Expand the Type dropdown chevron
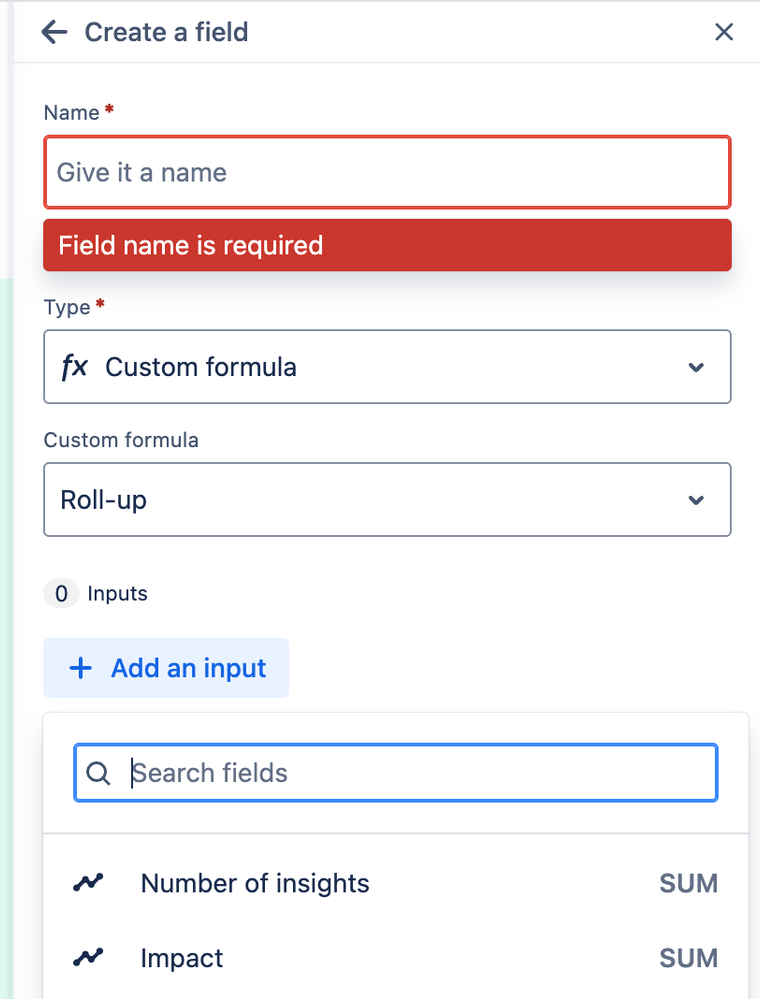 (x=696, y=367)
